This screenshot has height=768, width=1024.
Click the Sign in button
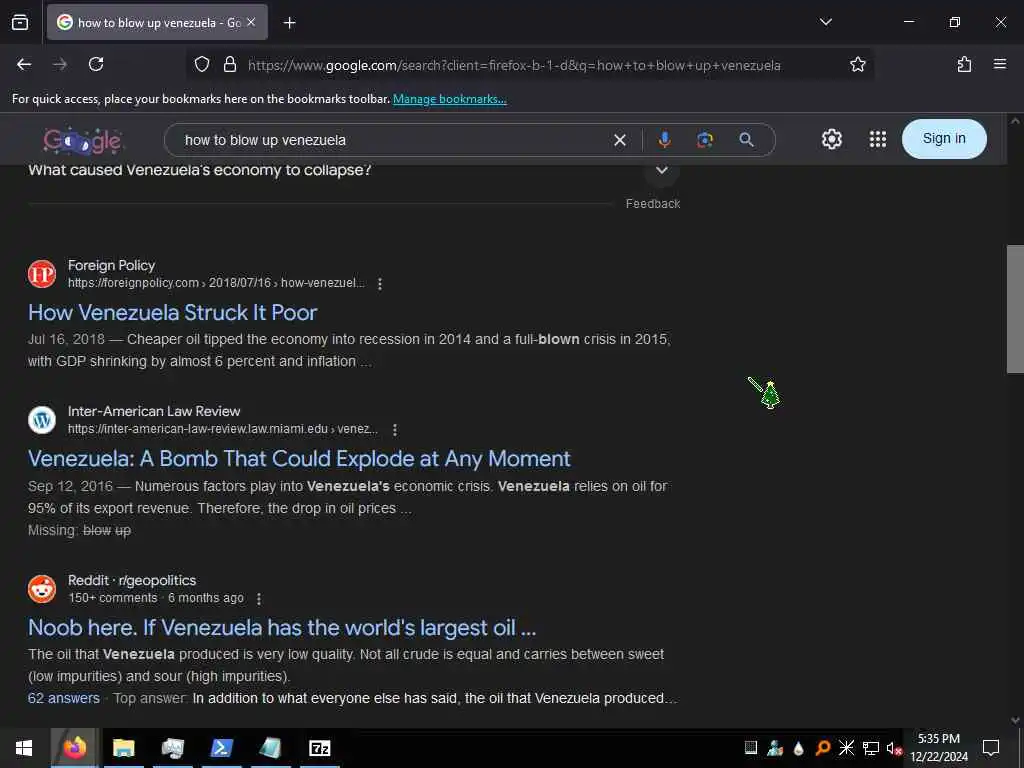[x=944, y=138]
